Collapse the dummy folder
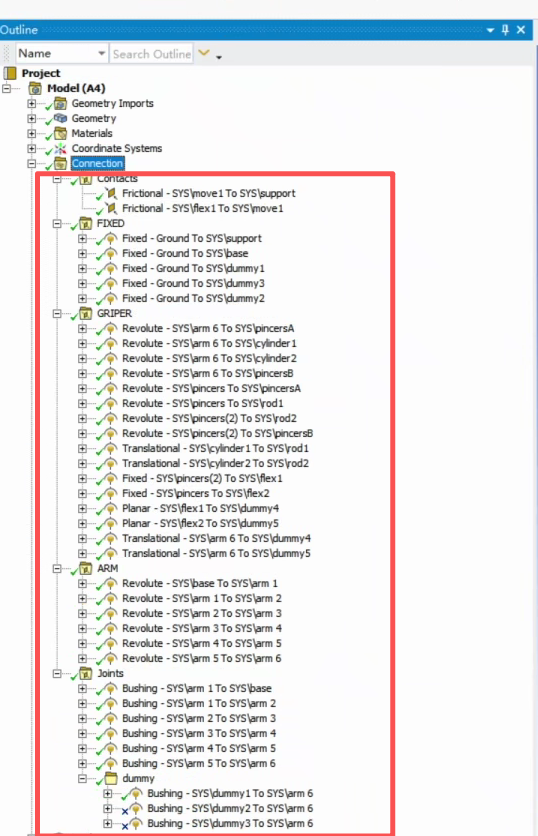The height and width of the screenshot is (836, 538). click(x=83, y=779)
